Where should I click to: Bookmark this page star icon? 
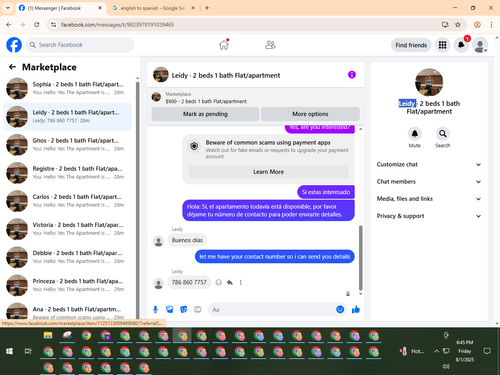[x=458, y=24]
